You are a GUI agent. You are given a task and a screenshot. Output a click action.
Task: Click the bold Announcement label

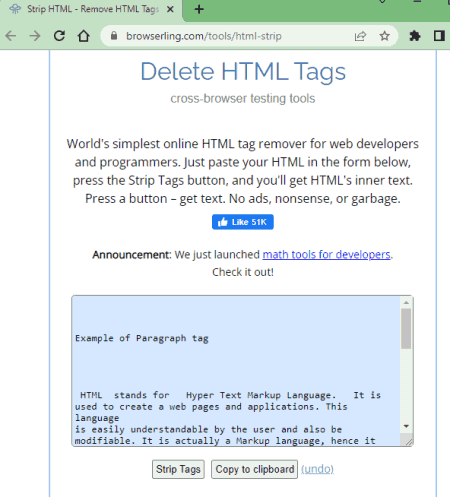tap(131, 255)
